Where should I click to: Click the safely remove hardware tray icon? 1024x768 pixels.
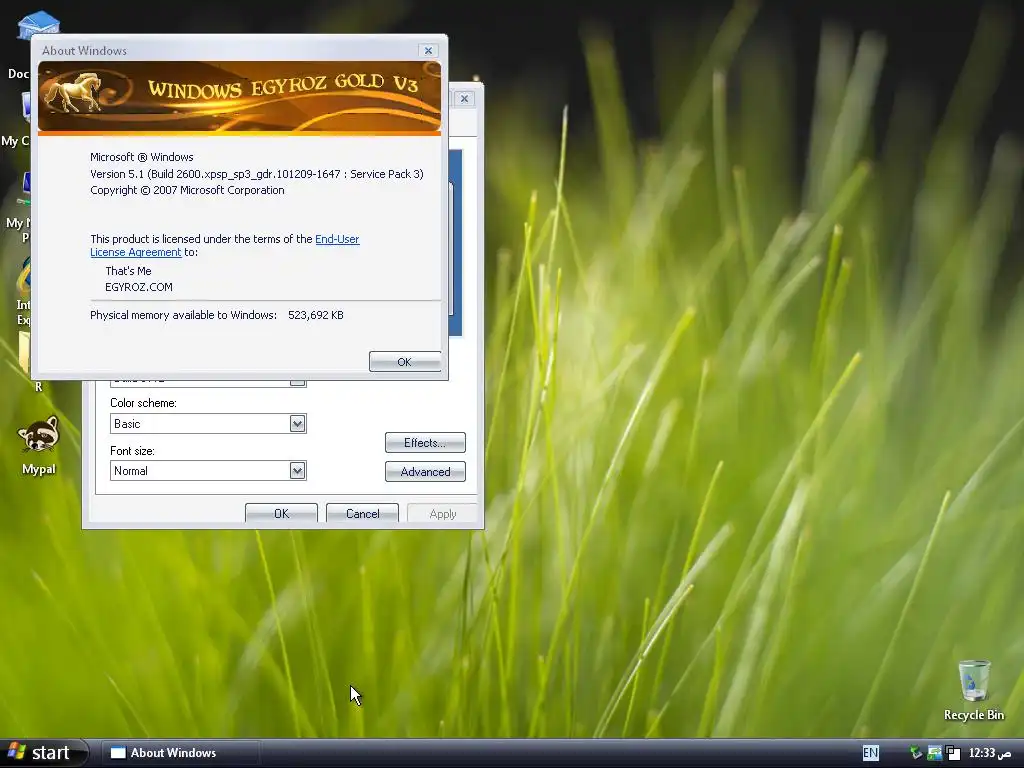[x=916, y=753]
